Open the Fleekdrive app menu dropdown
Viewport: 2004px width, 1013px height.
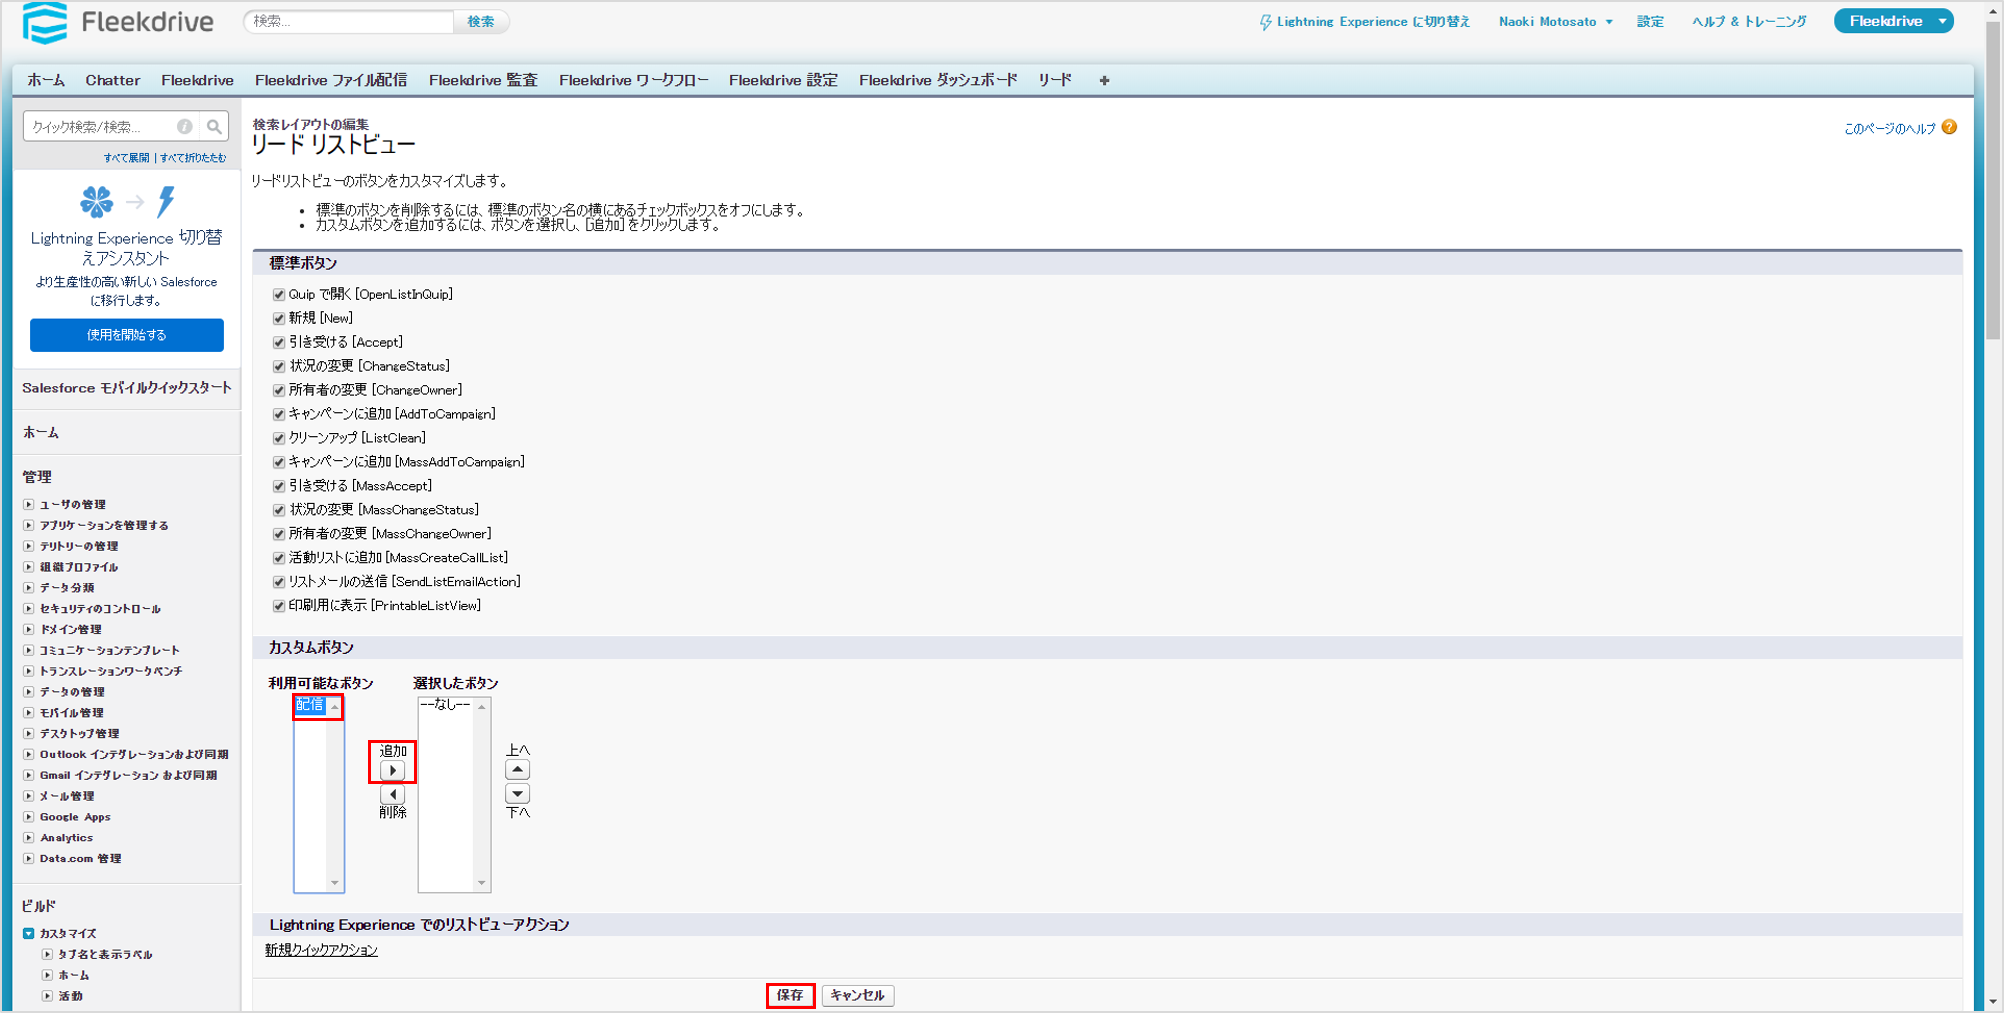[x=1942, y=21]
